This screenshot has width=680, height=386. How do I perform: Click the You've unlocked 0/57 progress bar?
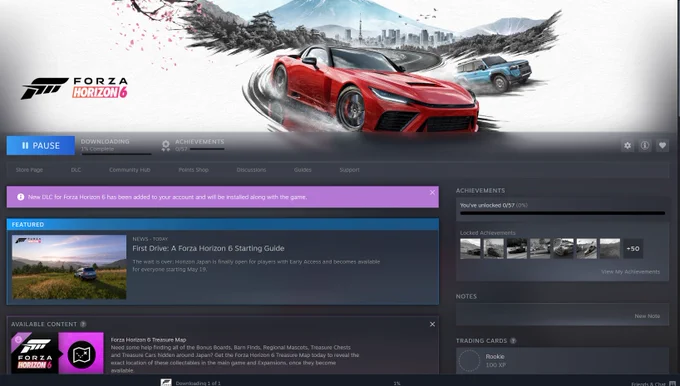[x=562, y=213]
